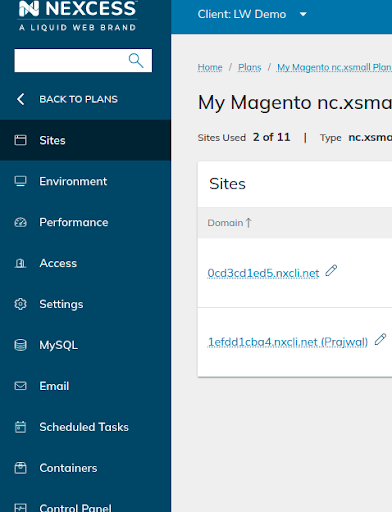This screenshot has height=512, width=392.
Task: Click the Sites panel heading
Action: (x=227, y=184)
